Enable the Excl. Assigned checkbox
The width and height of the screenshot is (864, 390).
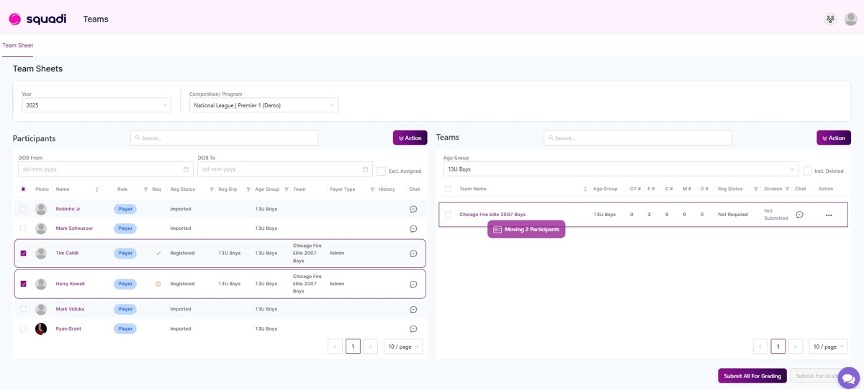pos(381,171)
